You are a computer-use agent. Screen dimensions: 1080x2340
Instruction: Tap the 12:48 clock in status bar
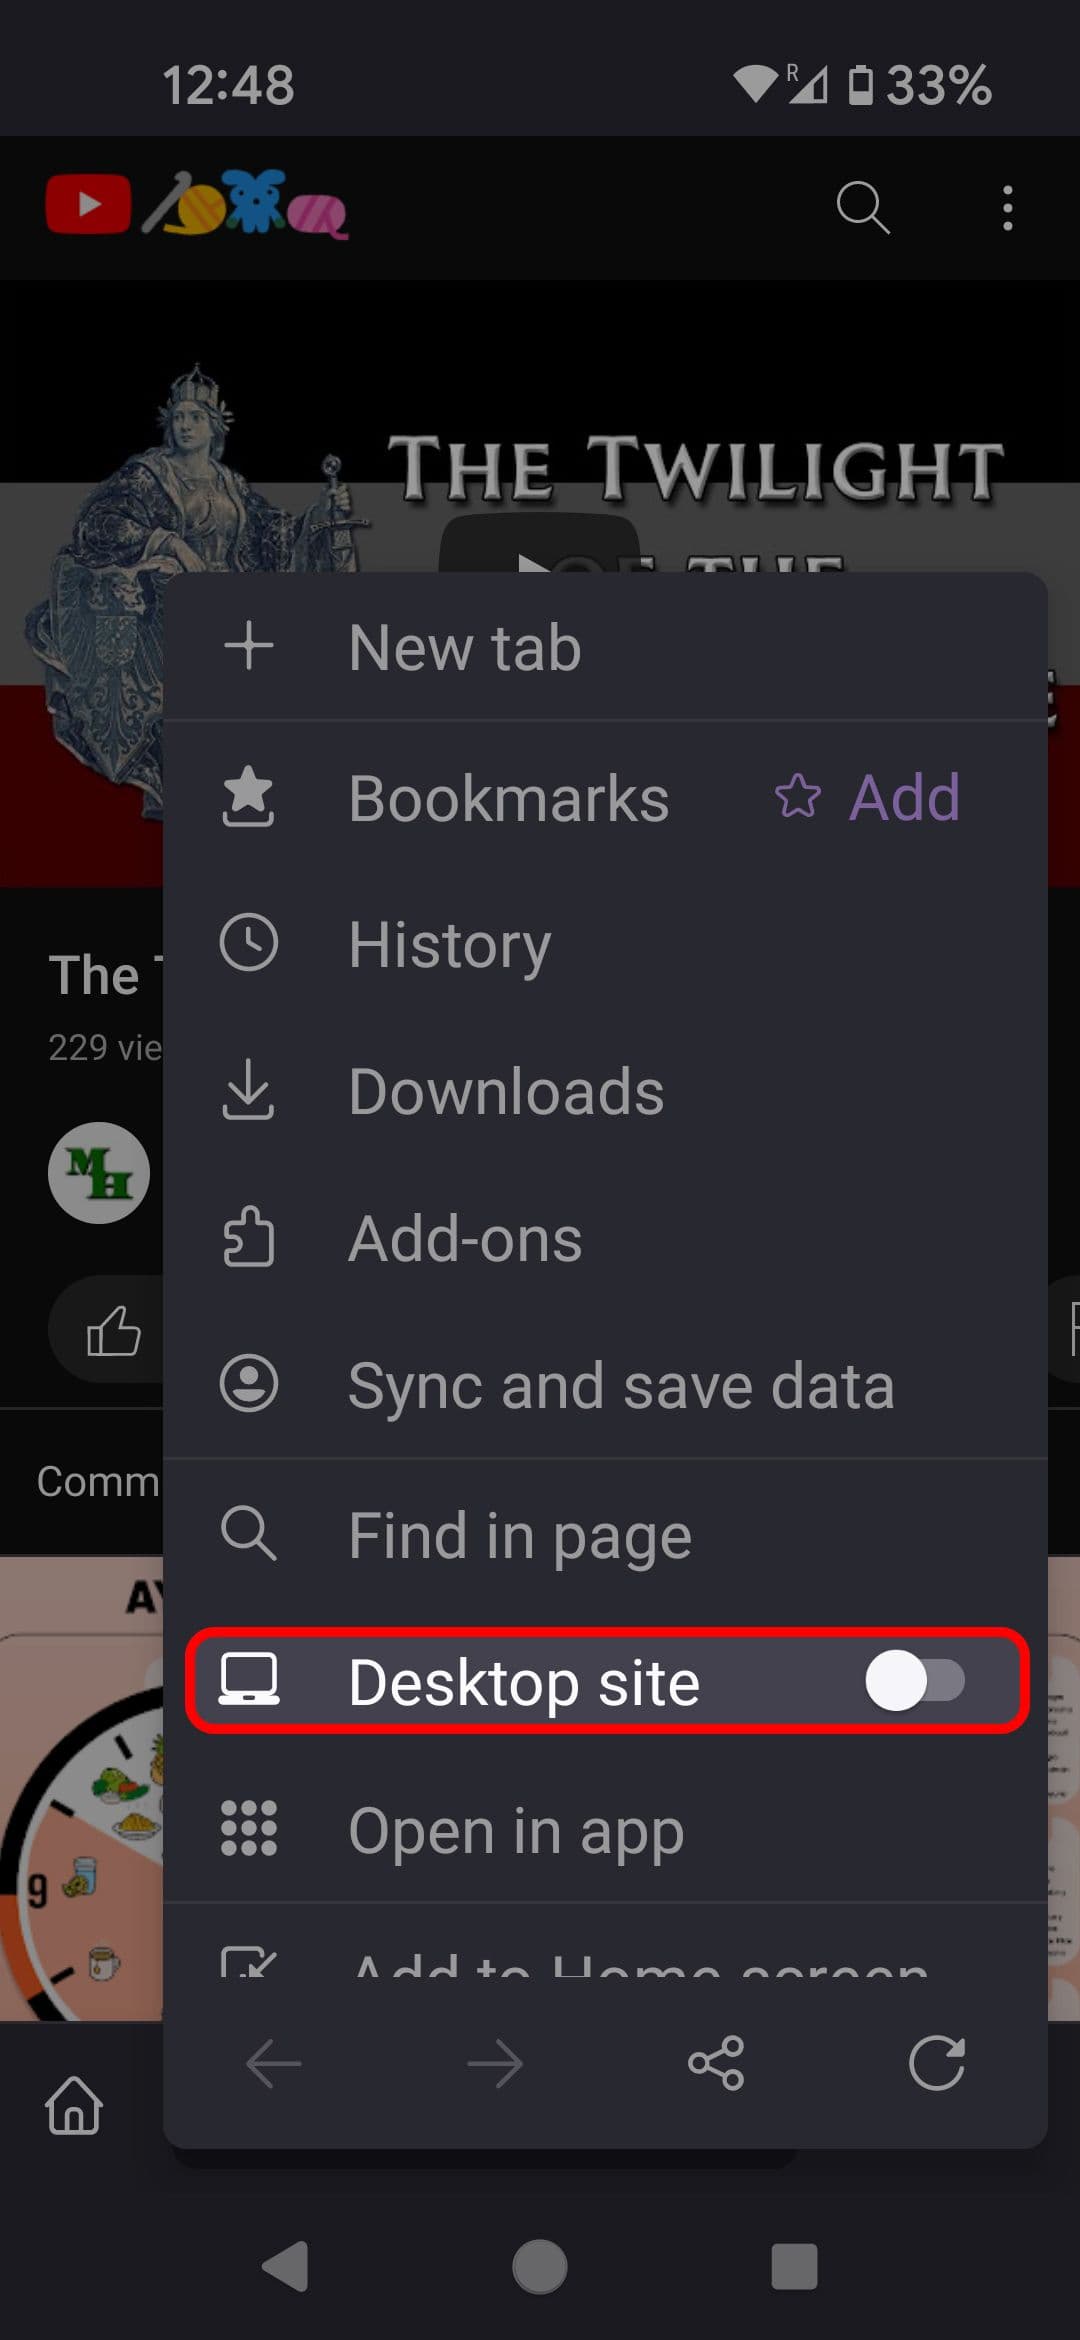[x=228, y=85]
